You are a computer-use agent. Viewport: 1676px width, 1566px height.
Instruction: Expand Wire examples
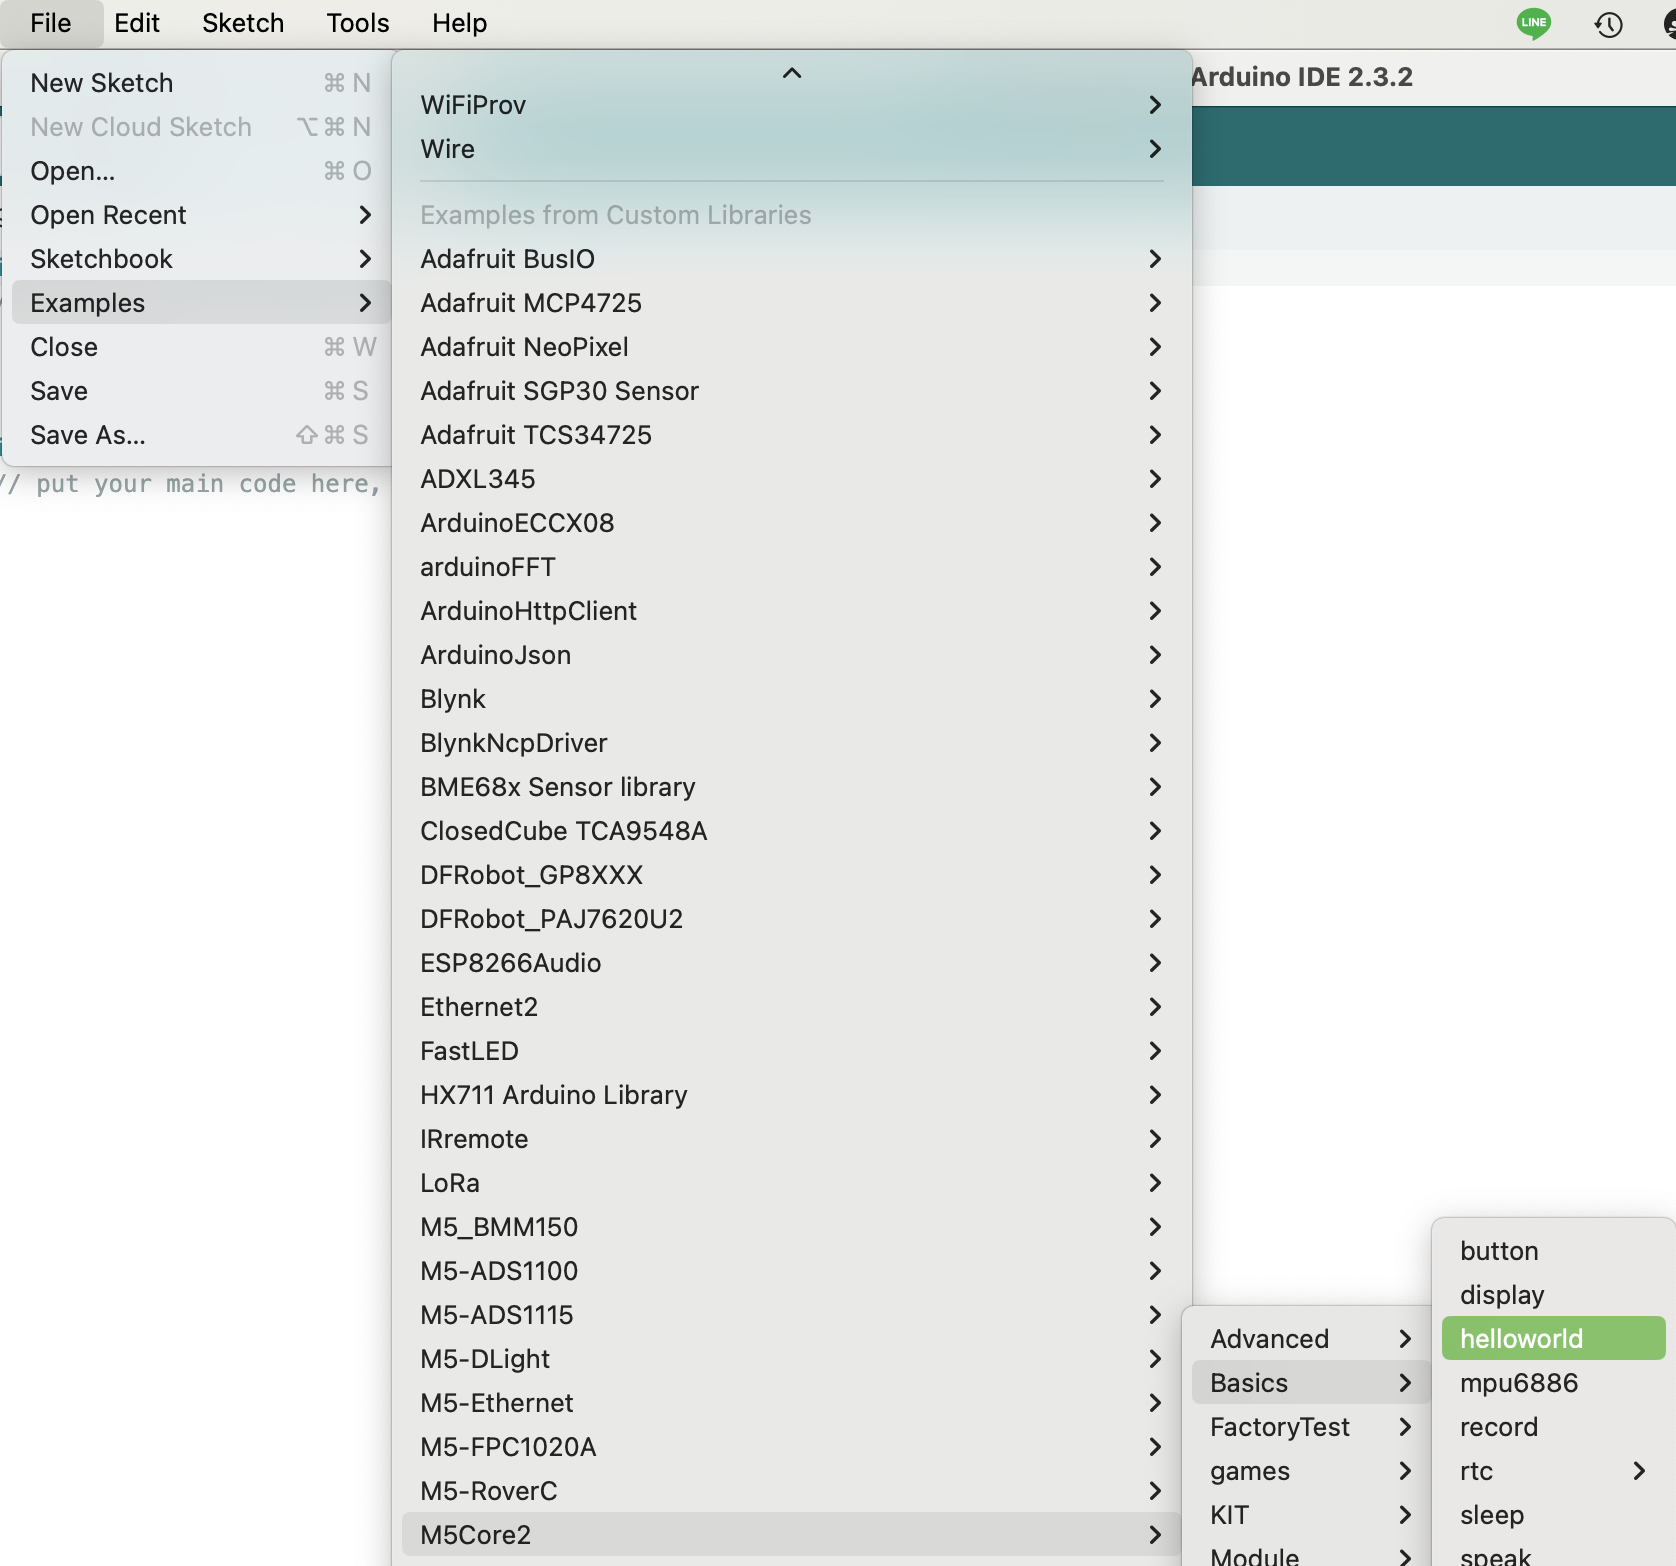(791, 149)
